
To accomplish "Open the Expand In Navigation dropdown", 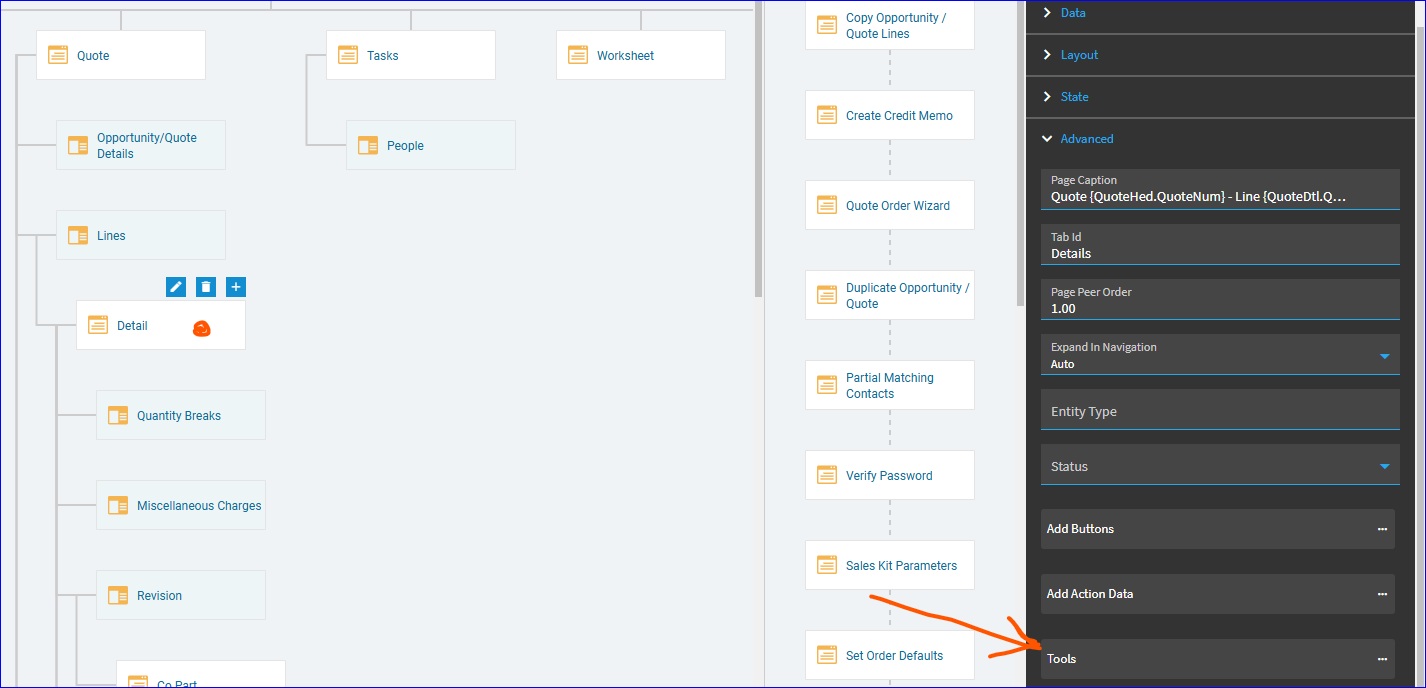I will (x=1384, y=356).
